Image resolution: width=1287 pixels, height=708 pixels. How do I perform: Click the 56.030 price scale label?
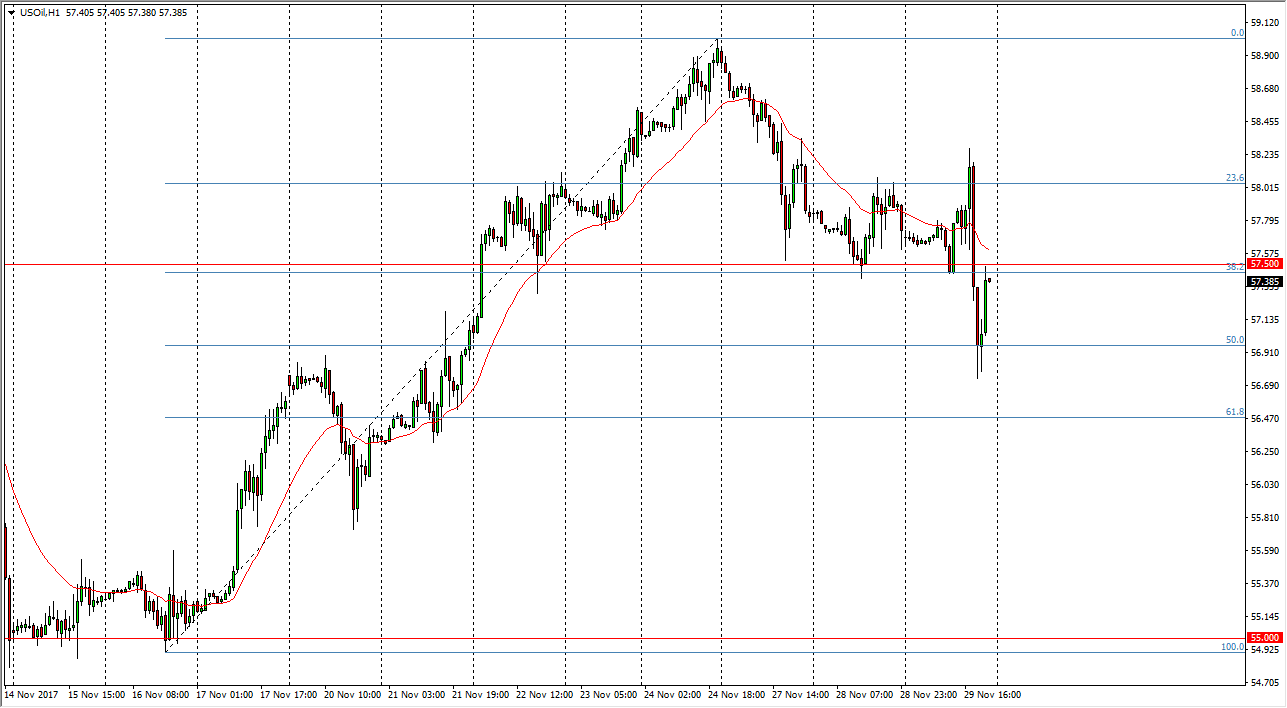pyautogui.click(x=1265, y=485)
